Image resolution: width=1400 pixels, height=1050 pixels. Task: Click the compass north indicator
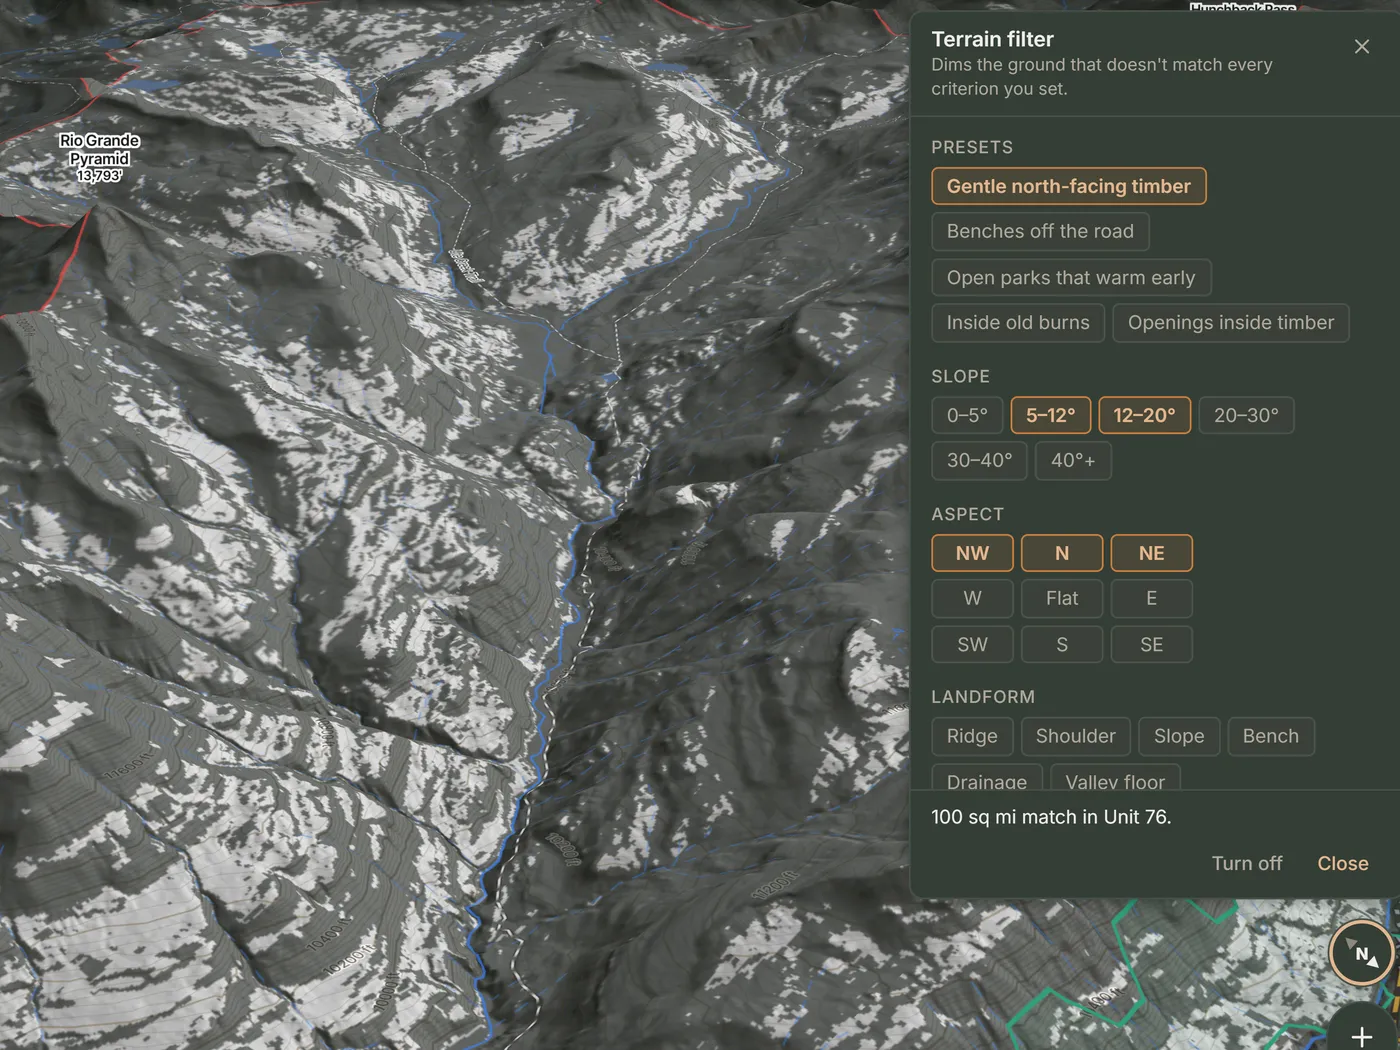[x=1362, y=953]
